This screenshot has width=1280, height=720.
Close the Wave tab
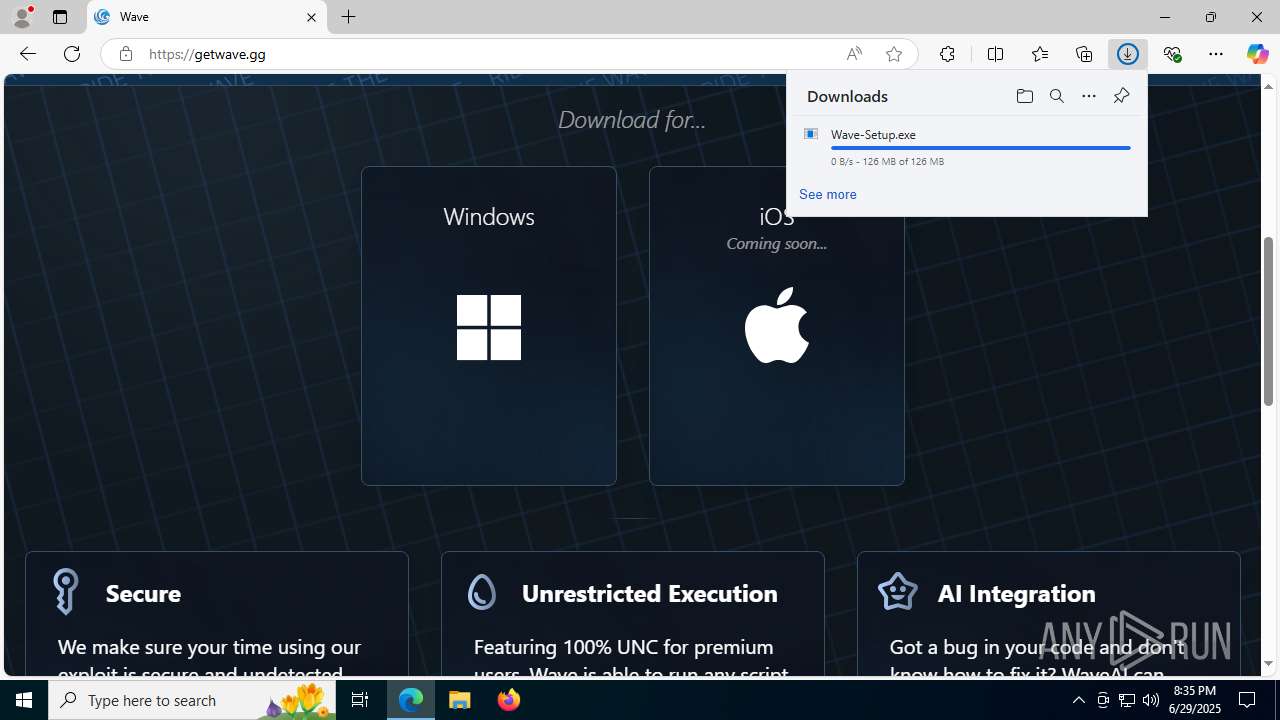click(x=311, y=17)
